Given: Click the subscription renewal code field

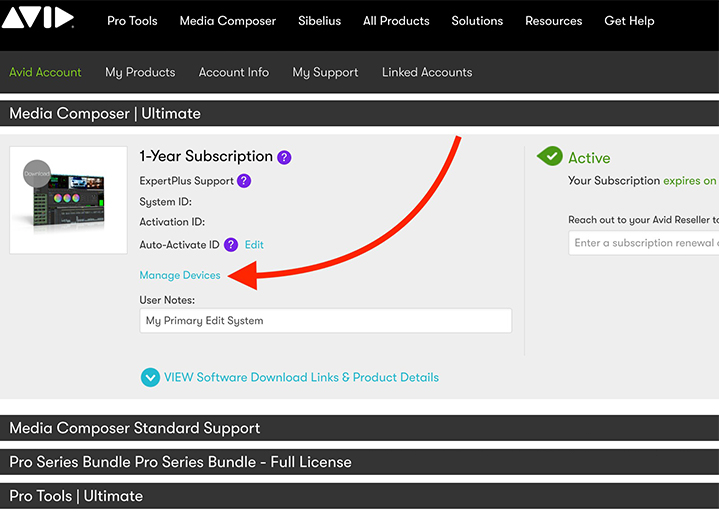Looking at the screenshot, I should [x=644, y=243].
